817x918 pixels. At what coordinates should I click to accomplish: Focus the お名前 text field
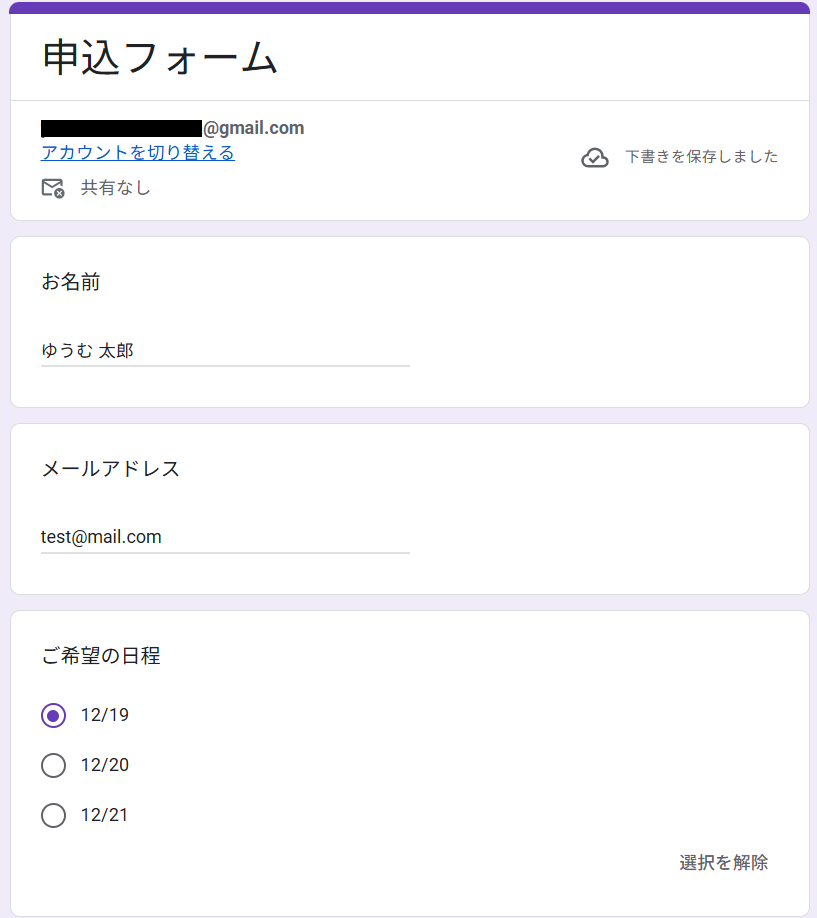(x=225, y=351)
